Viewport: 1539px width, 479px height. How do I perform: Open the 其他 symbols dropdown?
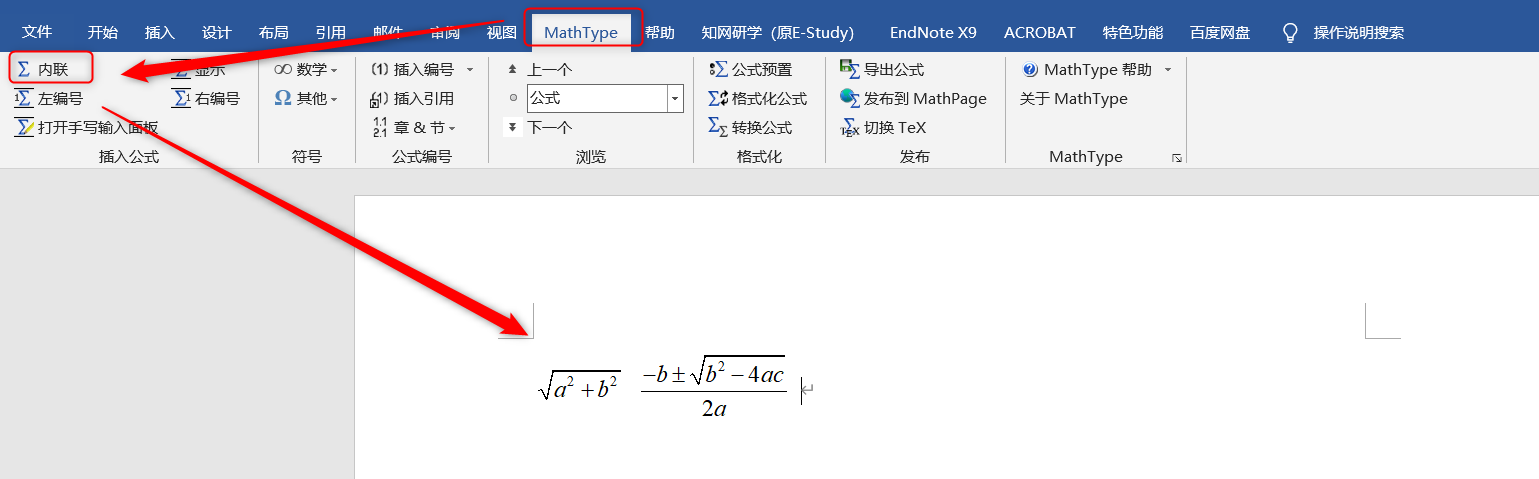[305, 98]
